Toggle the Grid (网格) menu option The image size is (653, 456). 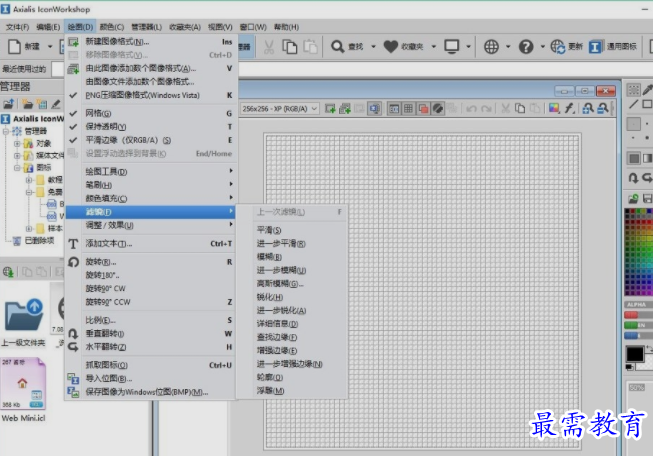150,113
